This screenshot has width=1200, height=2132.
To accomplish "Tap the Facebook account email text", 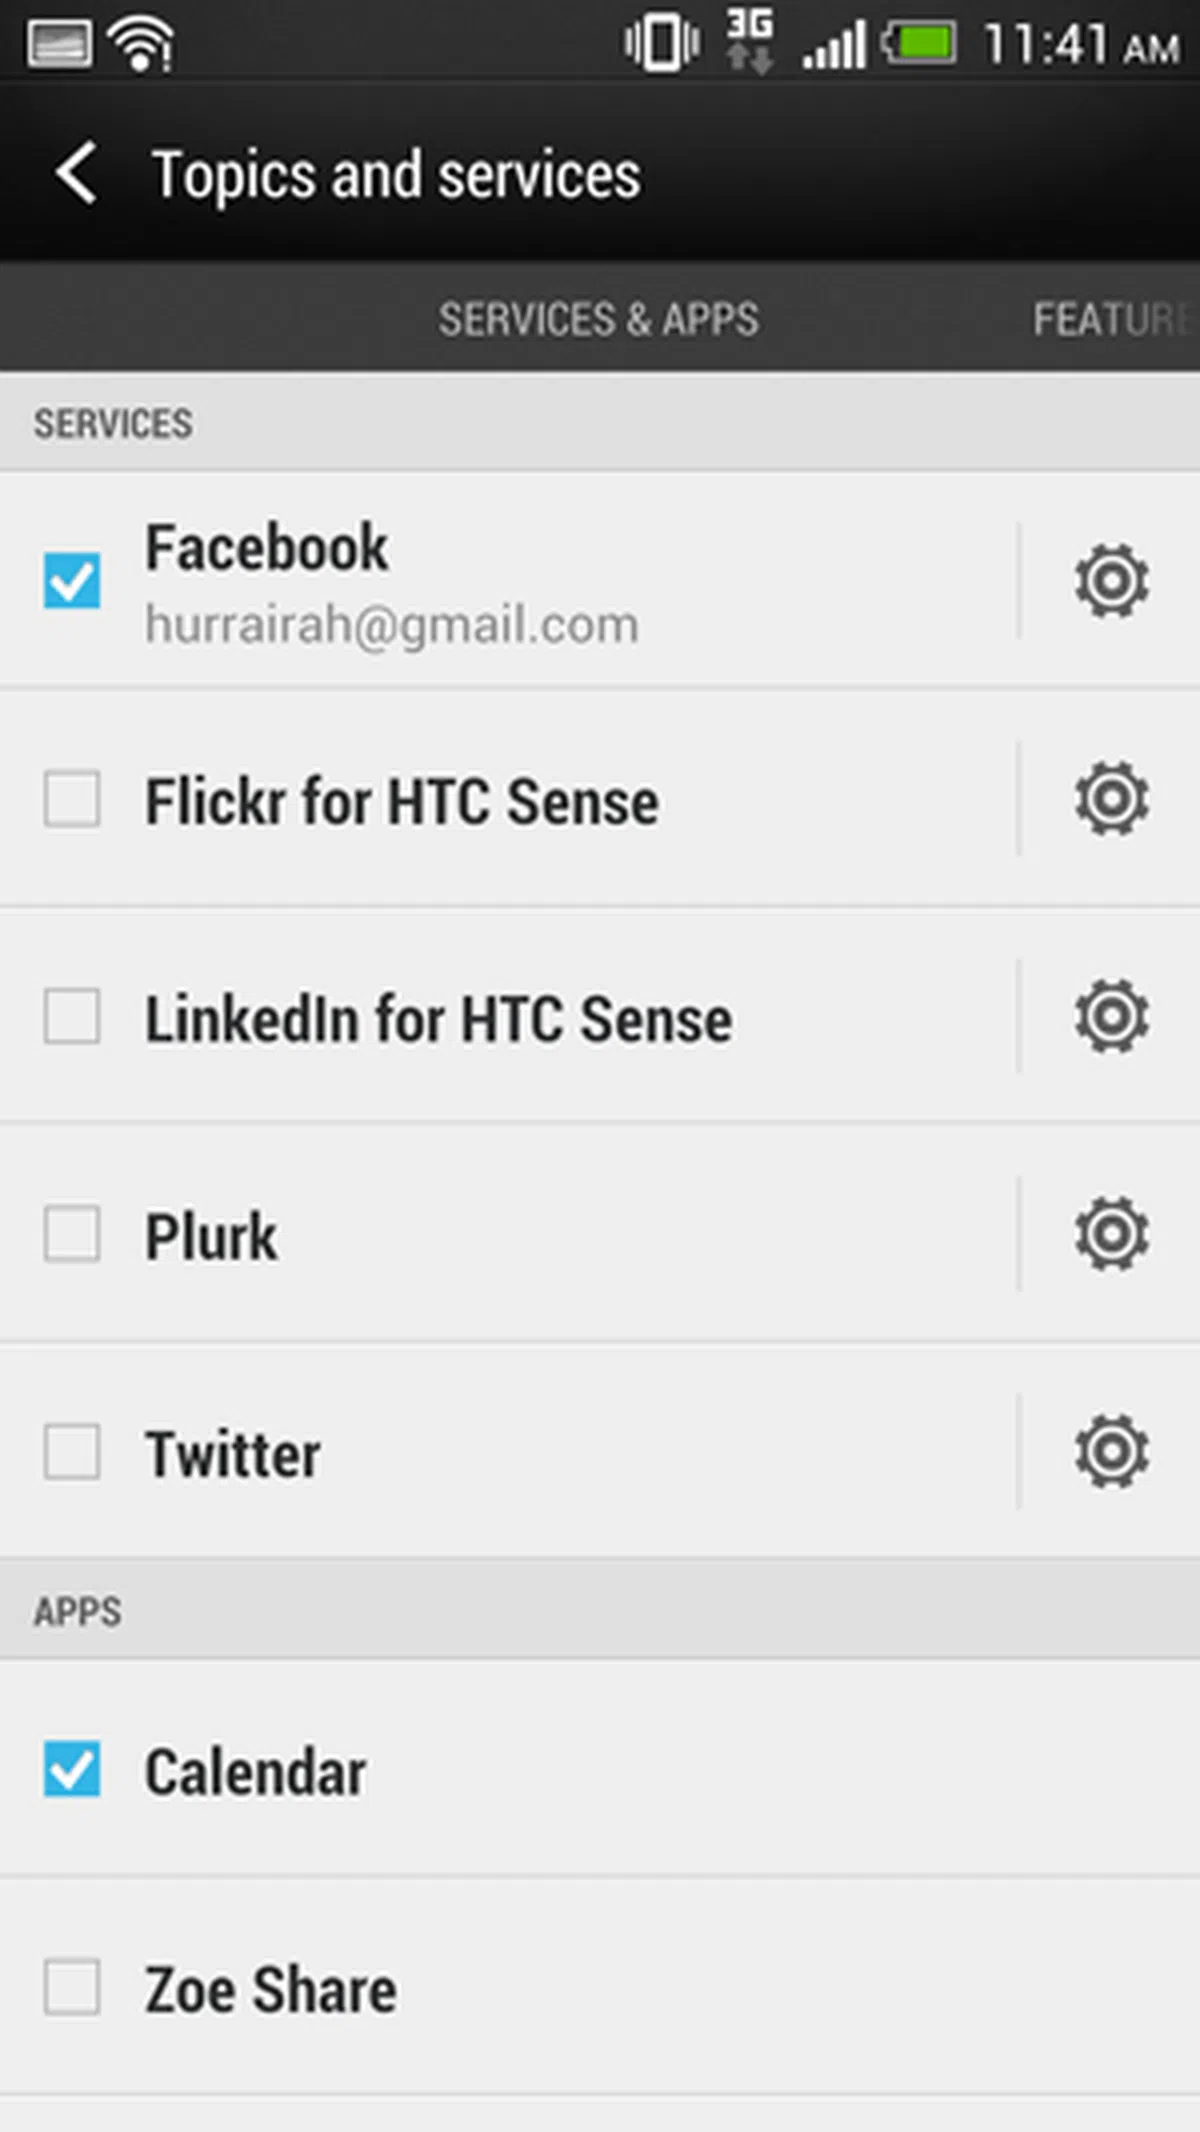I will click(x=392, y=625).
